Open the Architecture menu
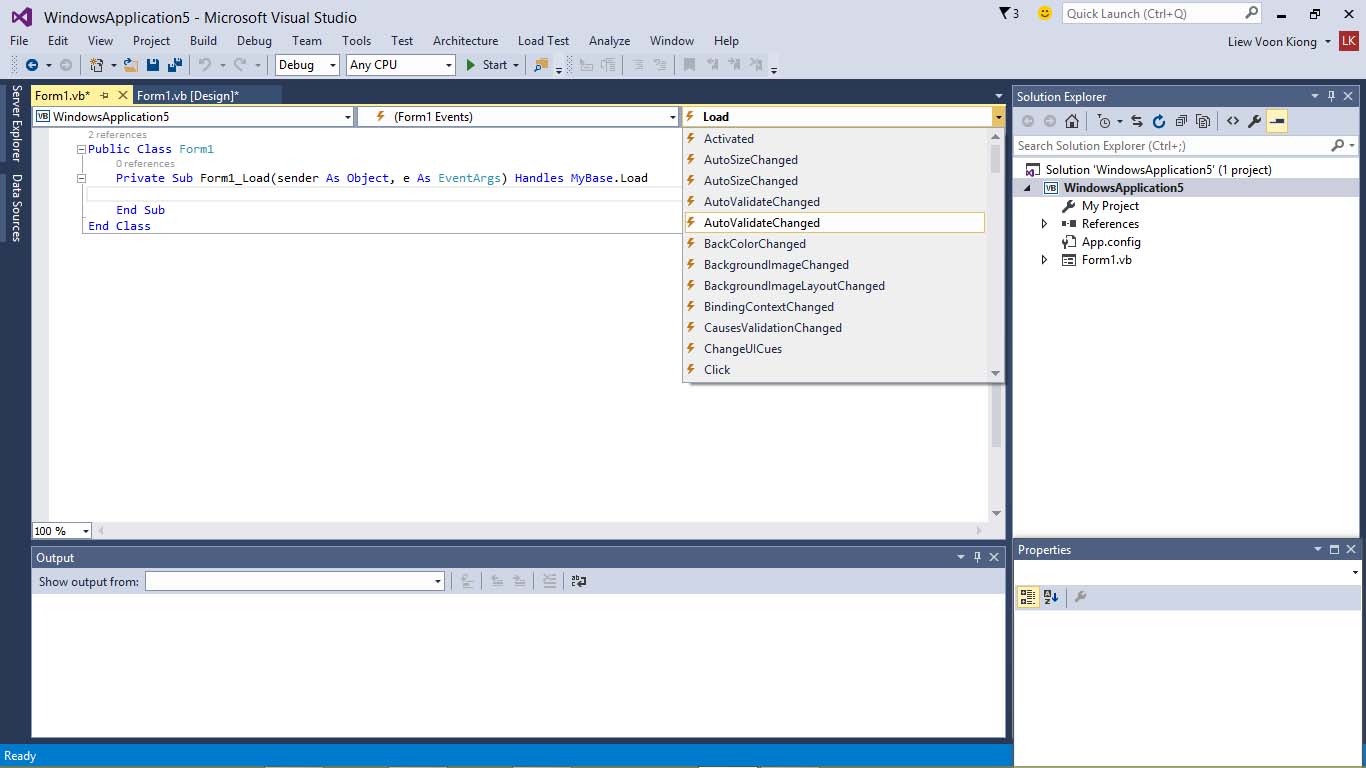1366x768 pixels. click(465, 41)
